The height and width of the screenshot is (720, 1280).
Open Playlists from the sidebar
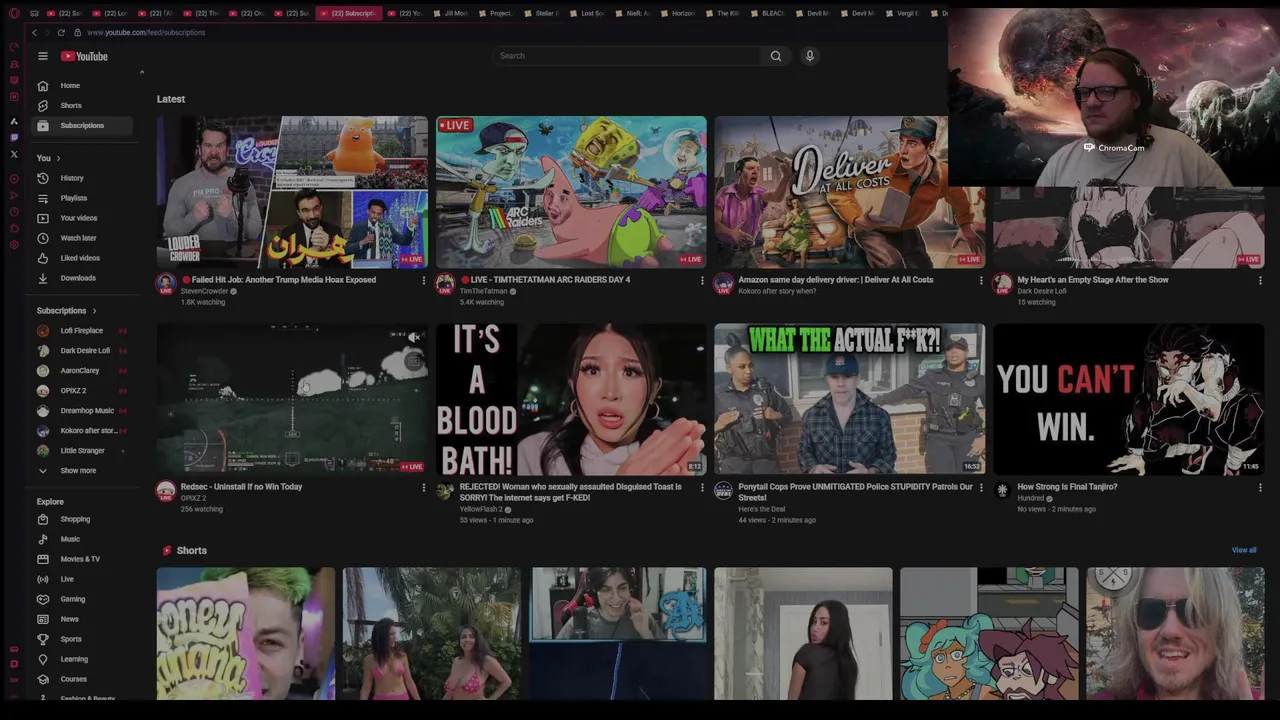[83, 198]
